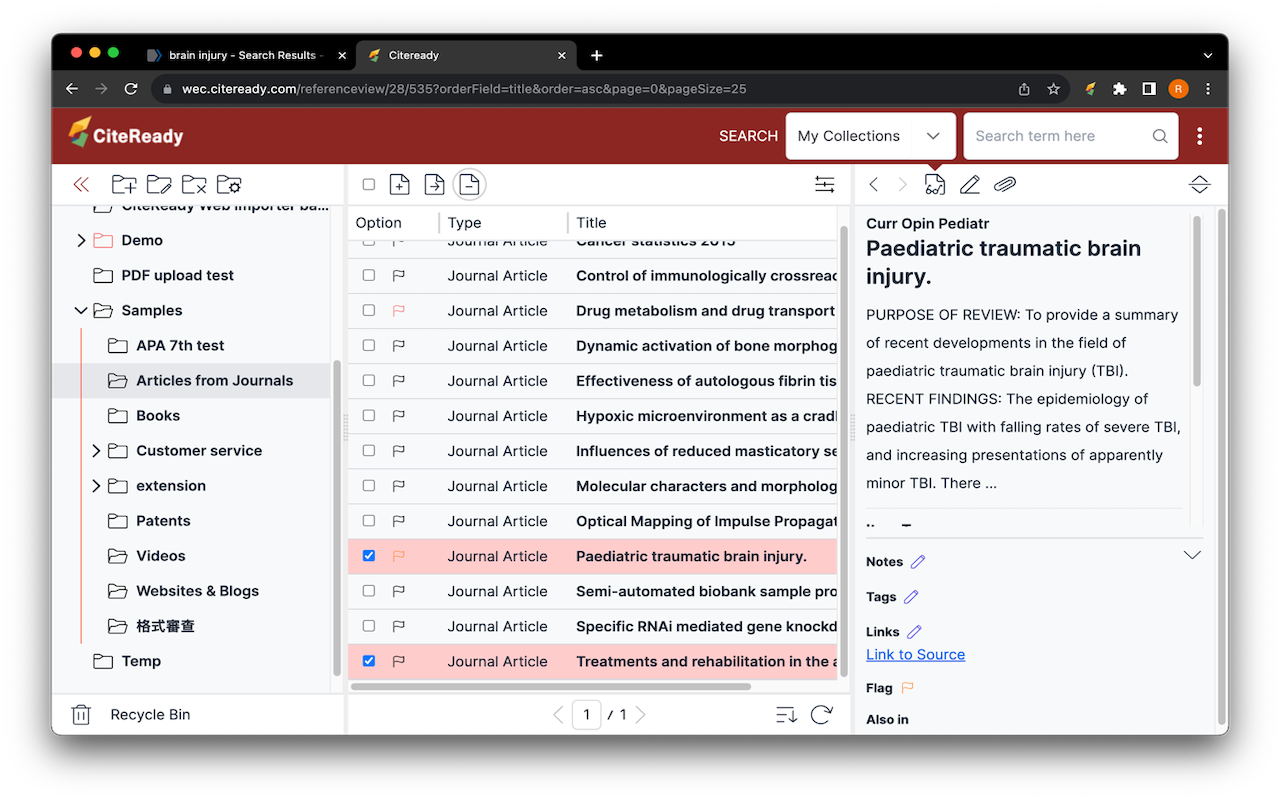Edit Notes with the pencil icon
1280x800 pixels.
point(918,562)
